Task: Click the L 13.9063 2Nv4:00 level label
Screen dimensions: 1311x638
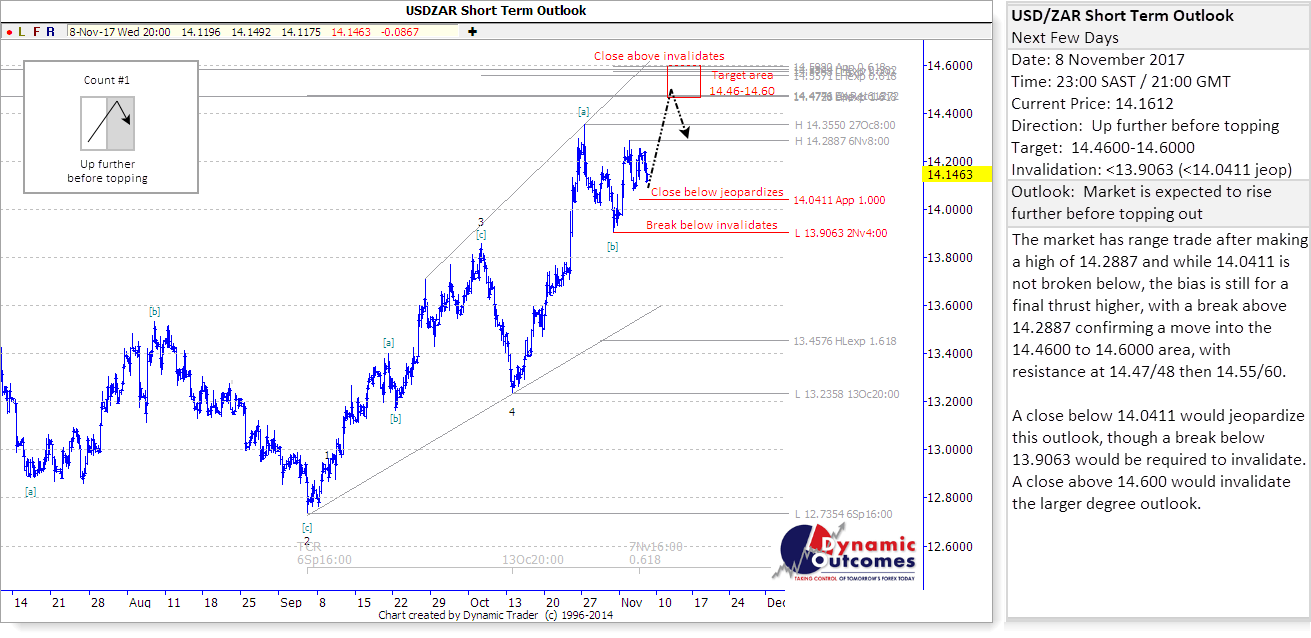Action: [x=840, y=233]
